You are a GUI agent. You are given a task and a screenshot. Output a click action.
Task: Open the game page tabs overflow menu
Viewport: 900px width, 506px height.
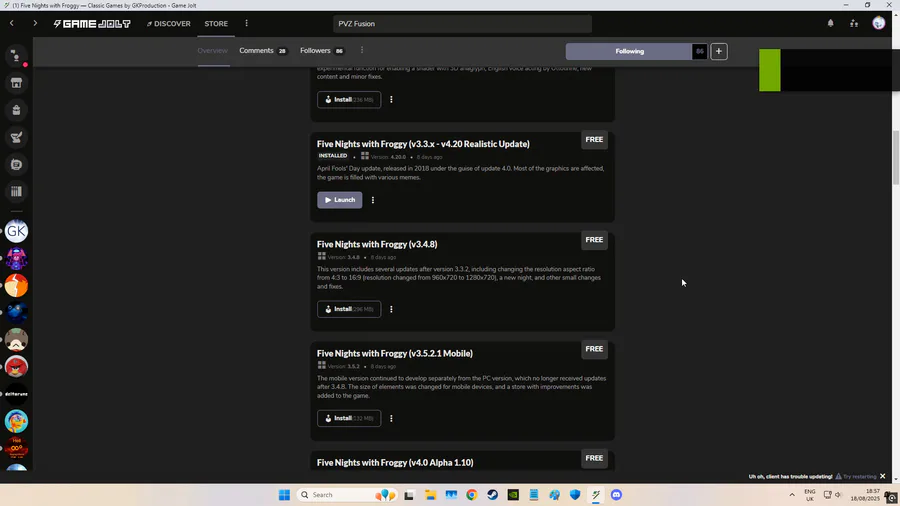click(x=362, y=50)
